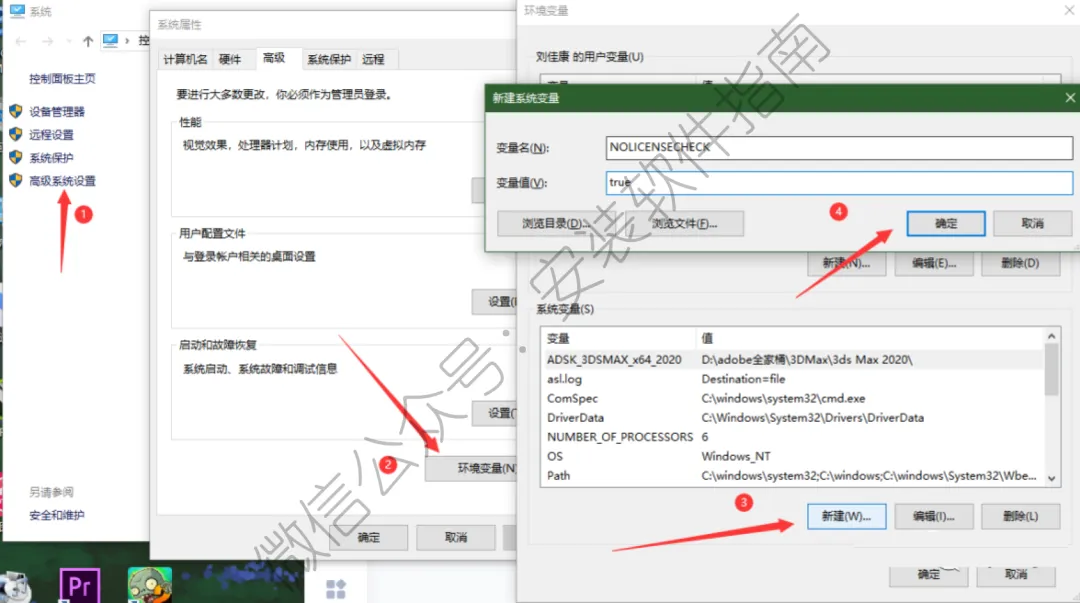Cancel the new system variable dialog
The width and height of the screenshot is (1080, 603).
coord(1032,223)
